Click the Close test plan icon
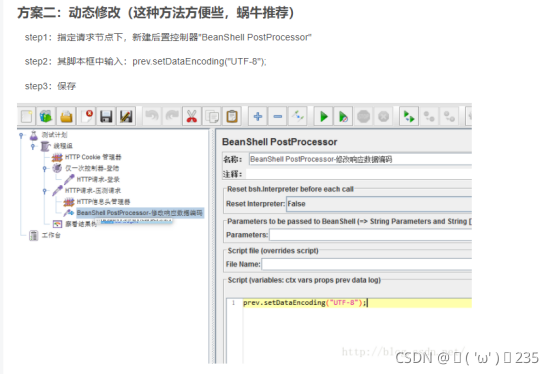This screenshot has width=554, height=375. point(86,116)
